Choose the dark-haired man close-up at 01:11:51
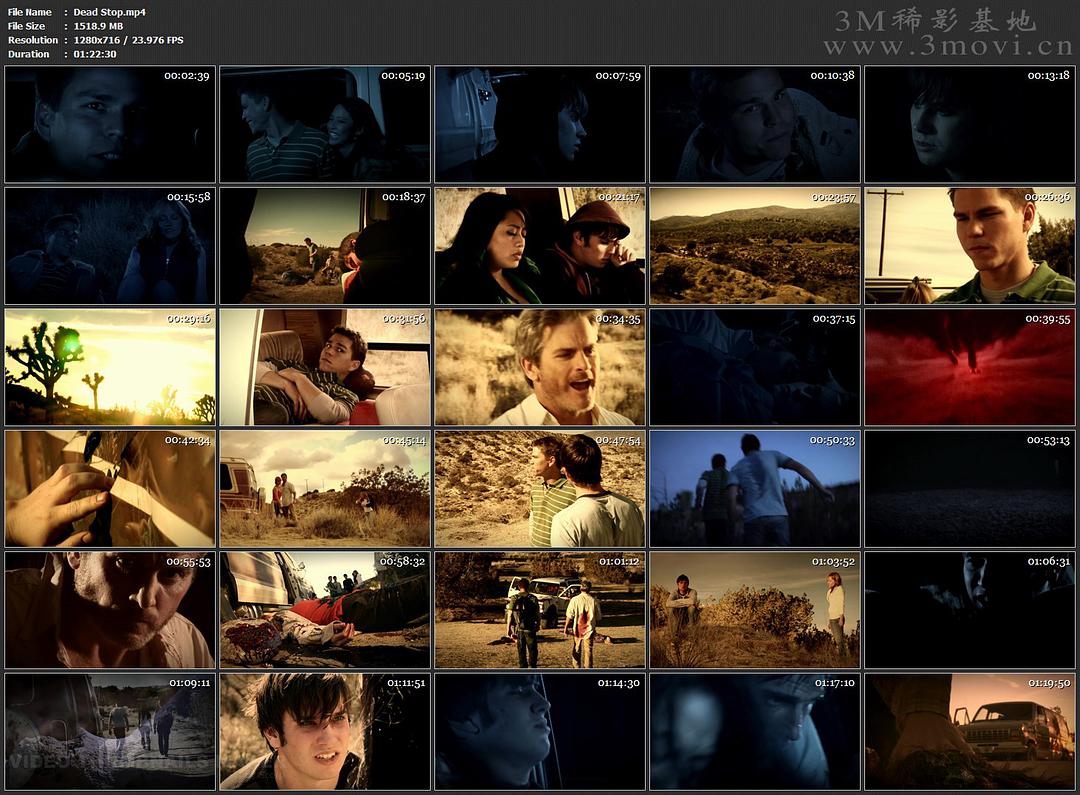This screenshot has height=795, width=1080. point(325,732)
